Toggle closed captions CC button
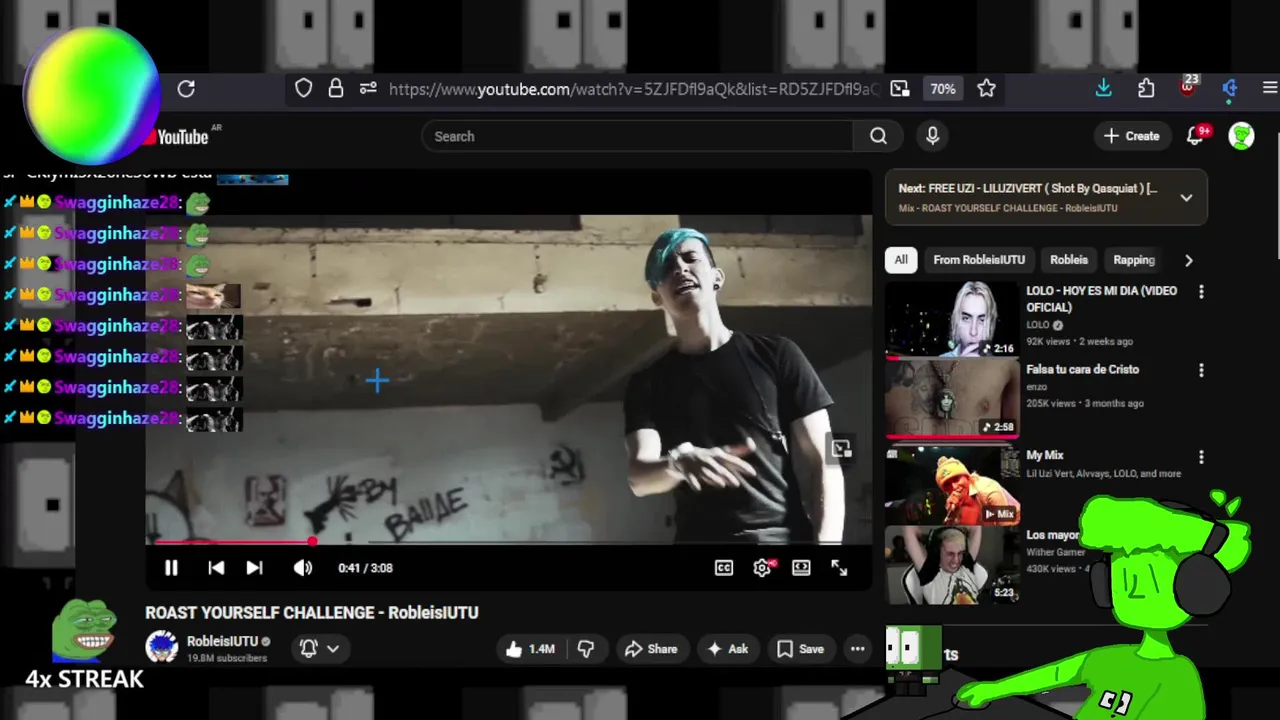This screenshot has width=1280, height=720. coord(724,568)
